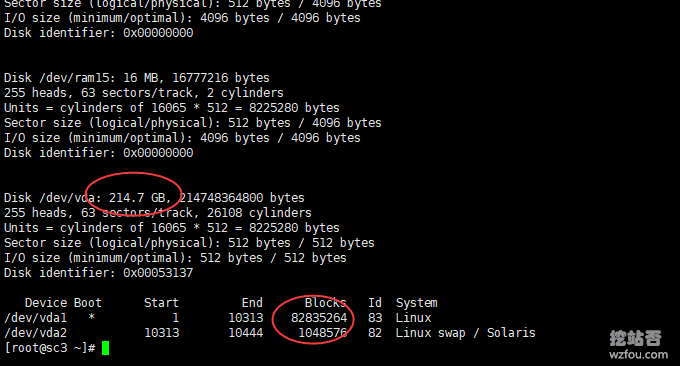The height and width of the screenshot is (366, 680).
Task: Select the Blocks value 1048576
Action: tap(322, 333)
